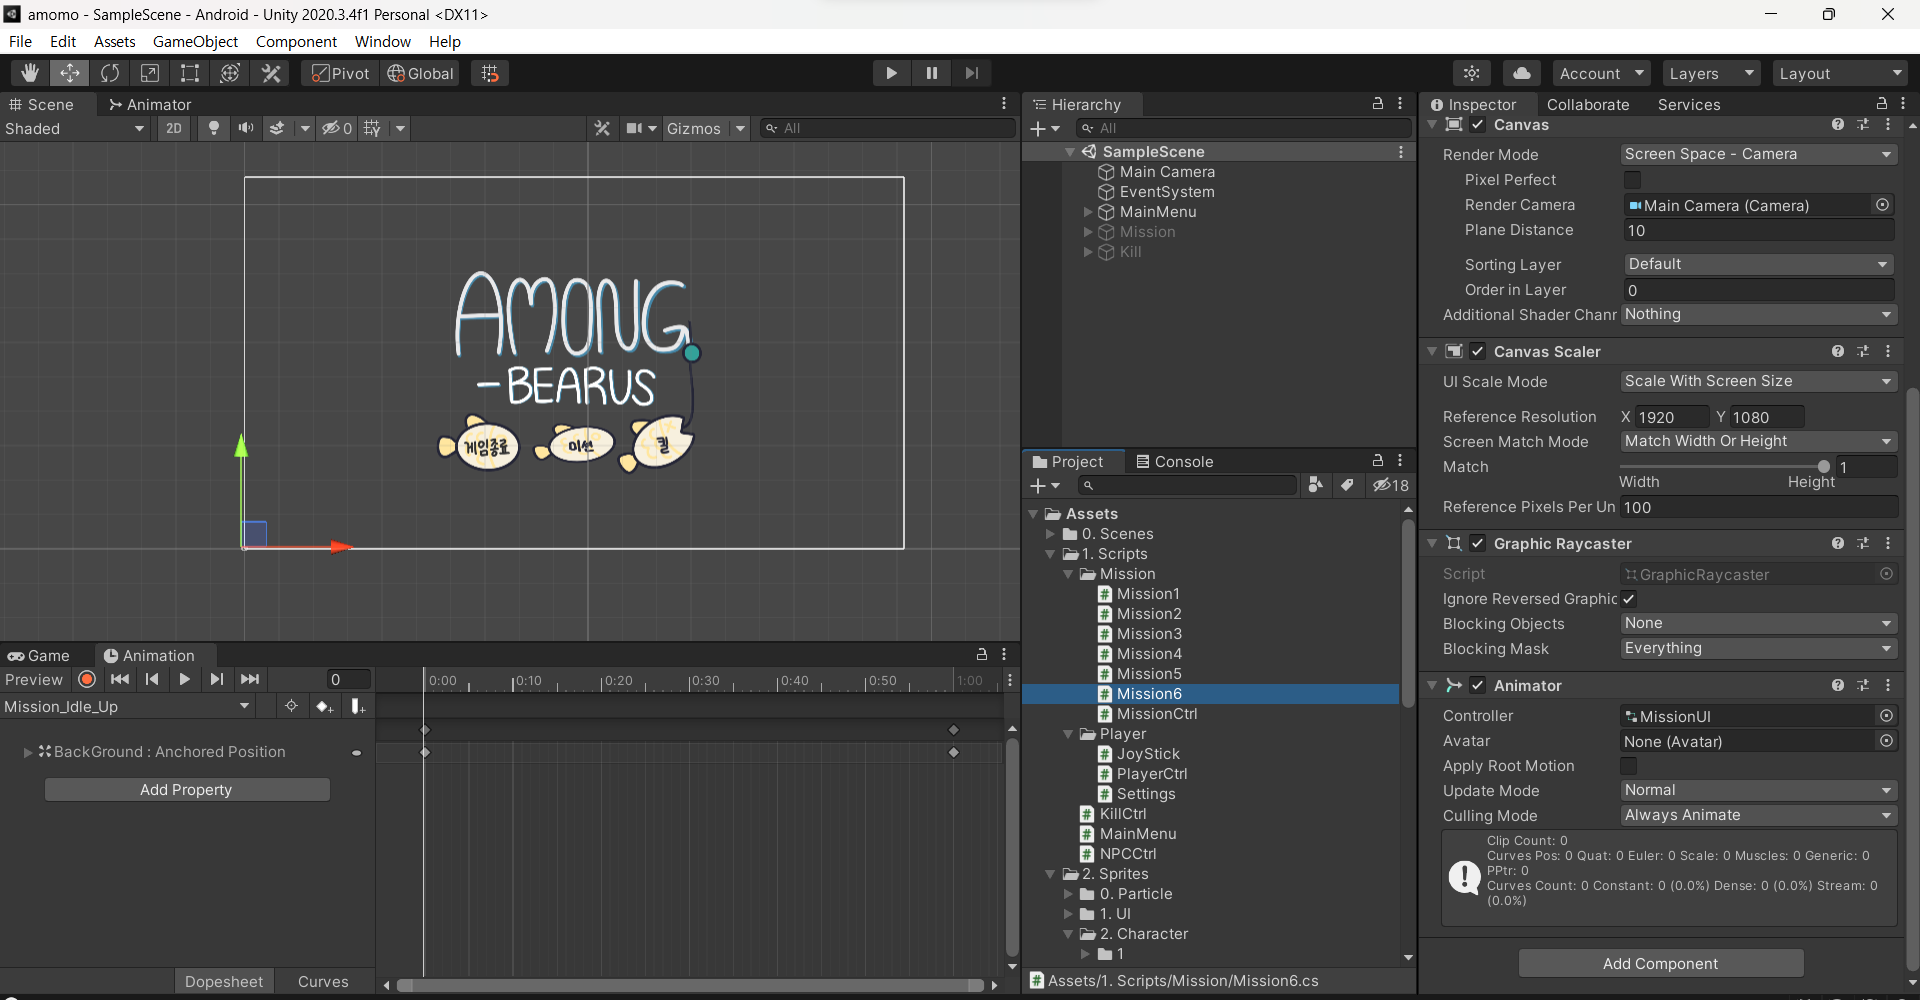The image size is (1920, 1000).
Task: Click Add event icon in Animation
Action: (x=357, y=706)
